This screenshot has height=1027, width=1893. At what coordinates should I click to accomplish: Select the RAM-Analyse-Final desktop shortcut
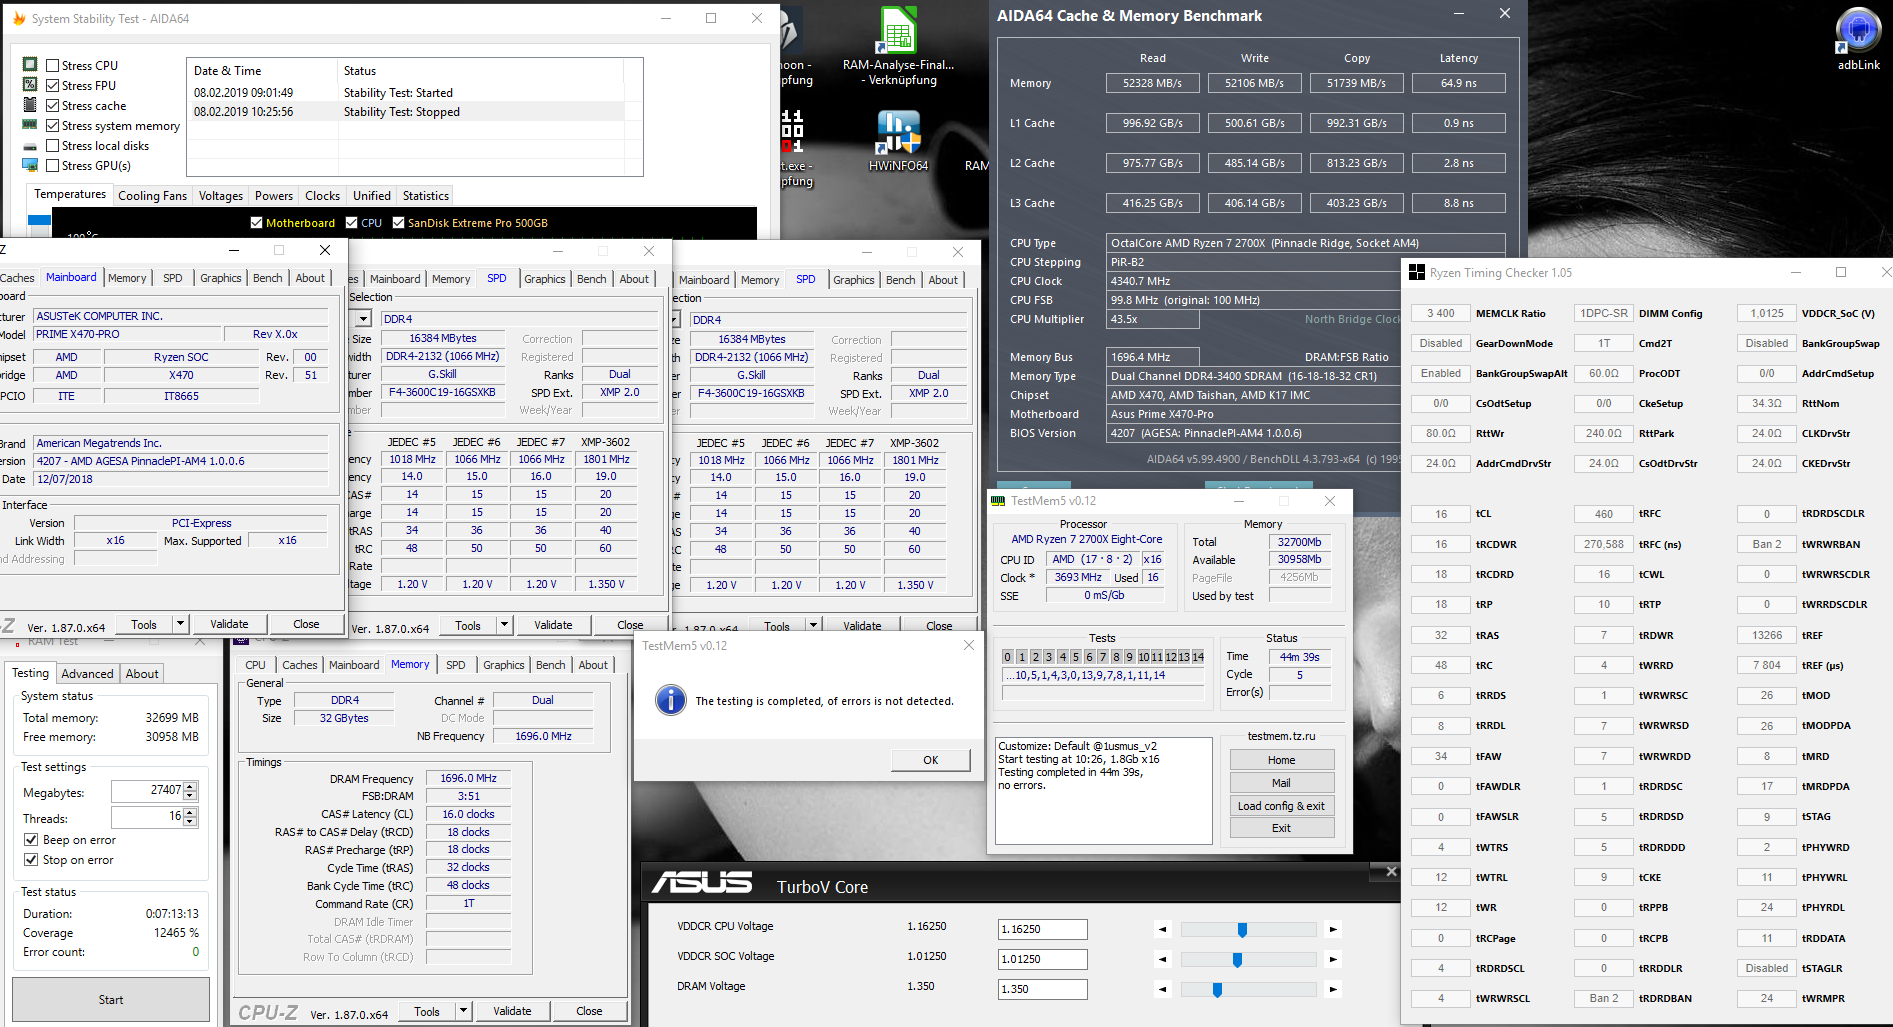click(898, 46)
